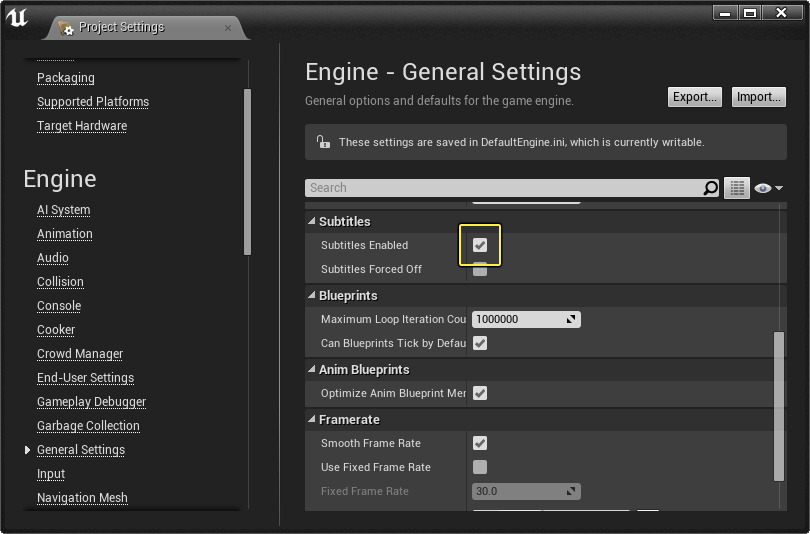This screenshot has height=534, width=810.
Task: Disable the Subtitles Enabled checkbox
Action: pos(480,245)
